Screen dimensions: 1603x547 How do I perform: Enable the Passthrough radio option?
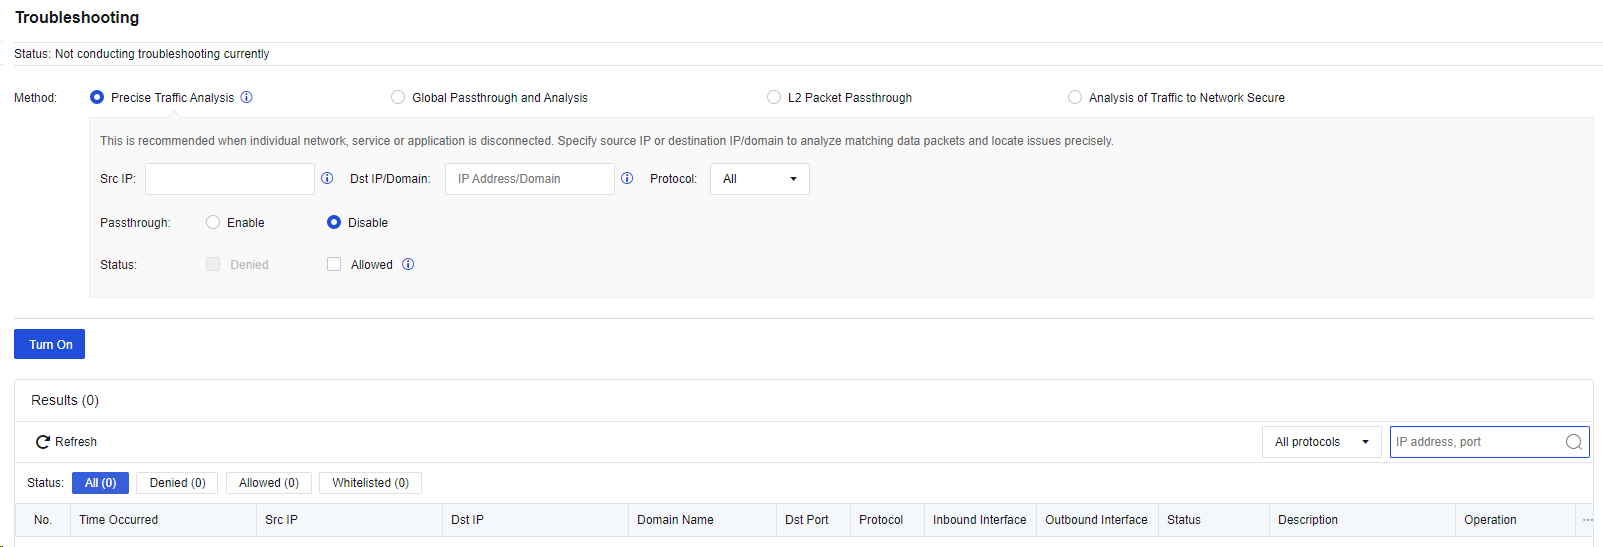click(x=213, y=222)
